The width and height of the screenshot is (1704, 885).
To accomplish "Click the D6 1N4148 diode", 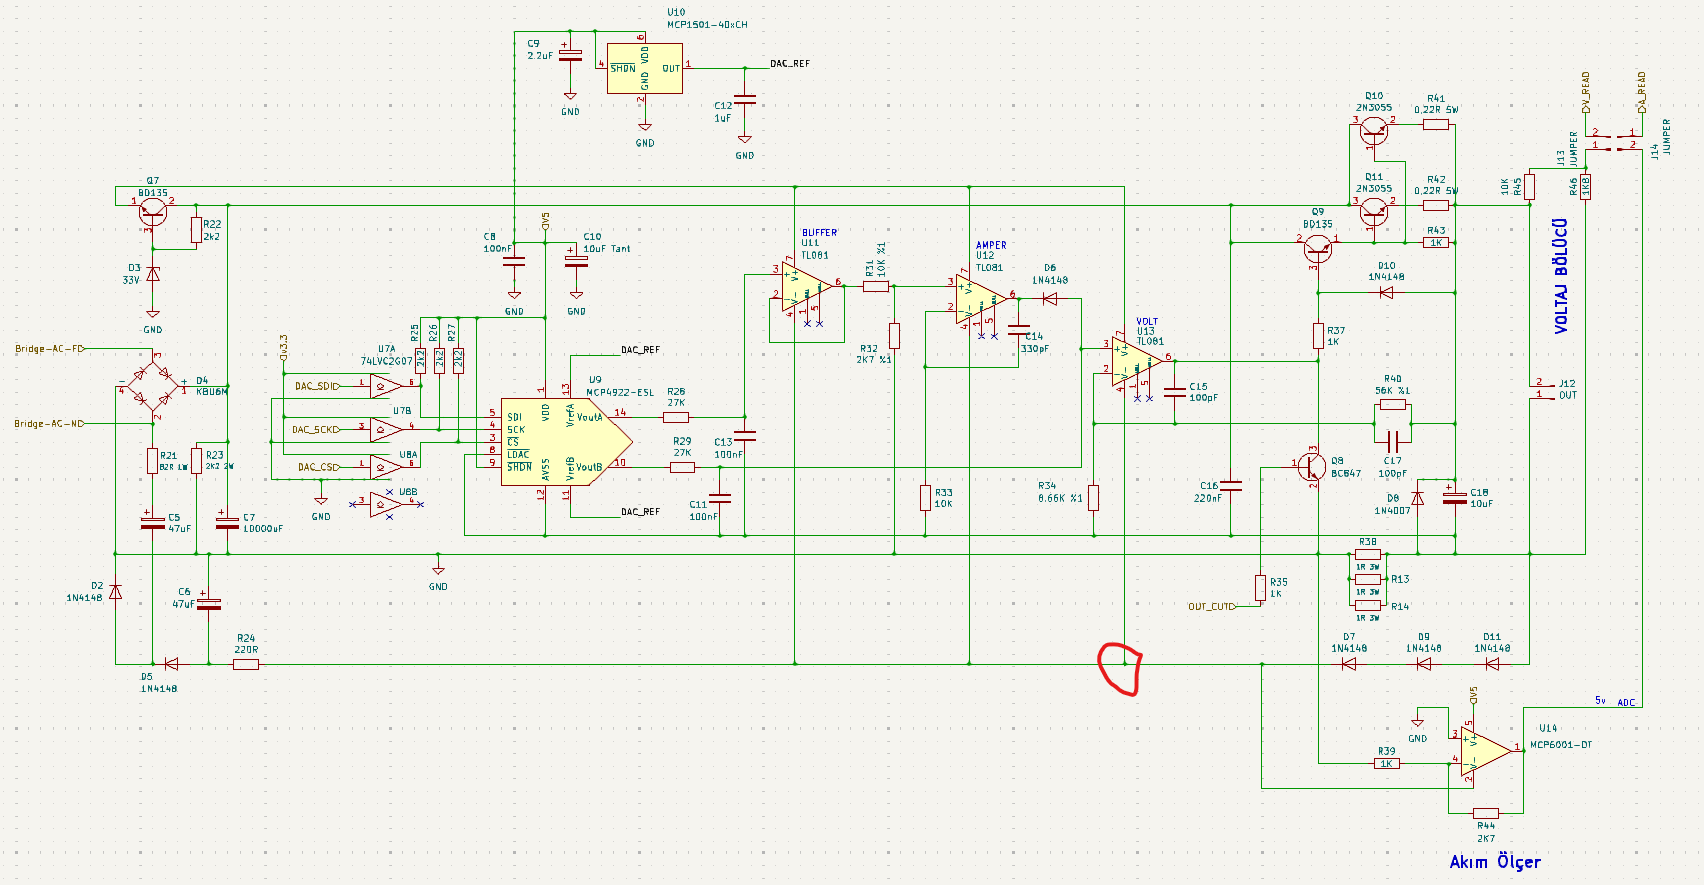I will click(1050, 298).
